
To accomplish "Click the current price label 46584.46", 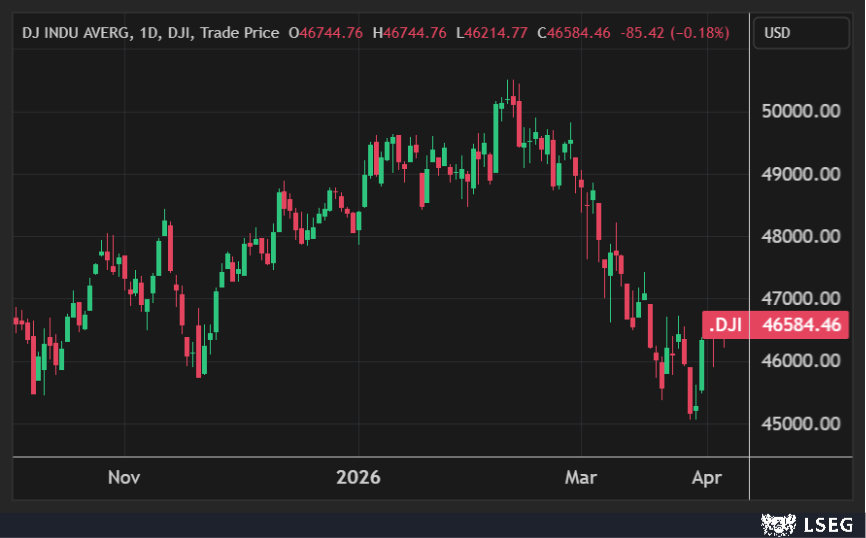I will tap(798, 325).
